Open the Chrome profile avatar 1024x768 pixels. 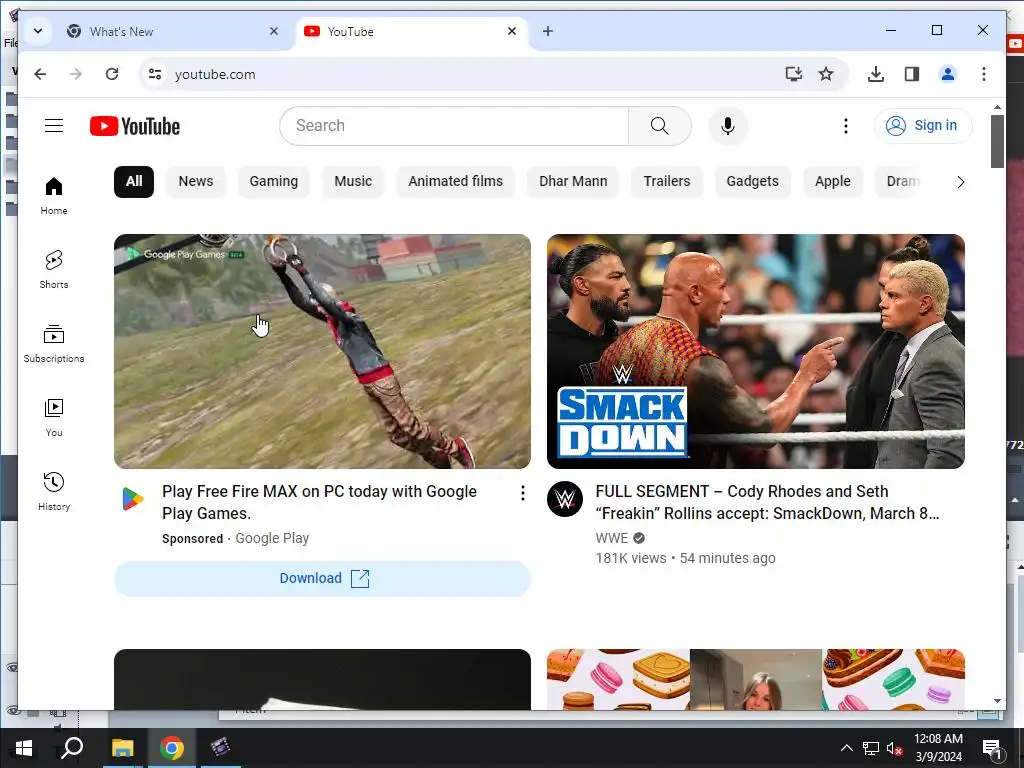[x=948, y=74]
